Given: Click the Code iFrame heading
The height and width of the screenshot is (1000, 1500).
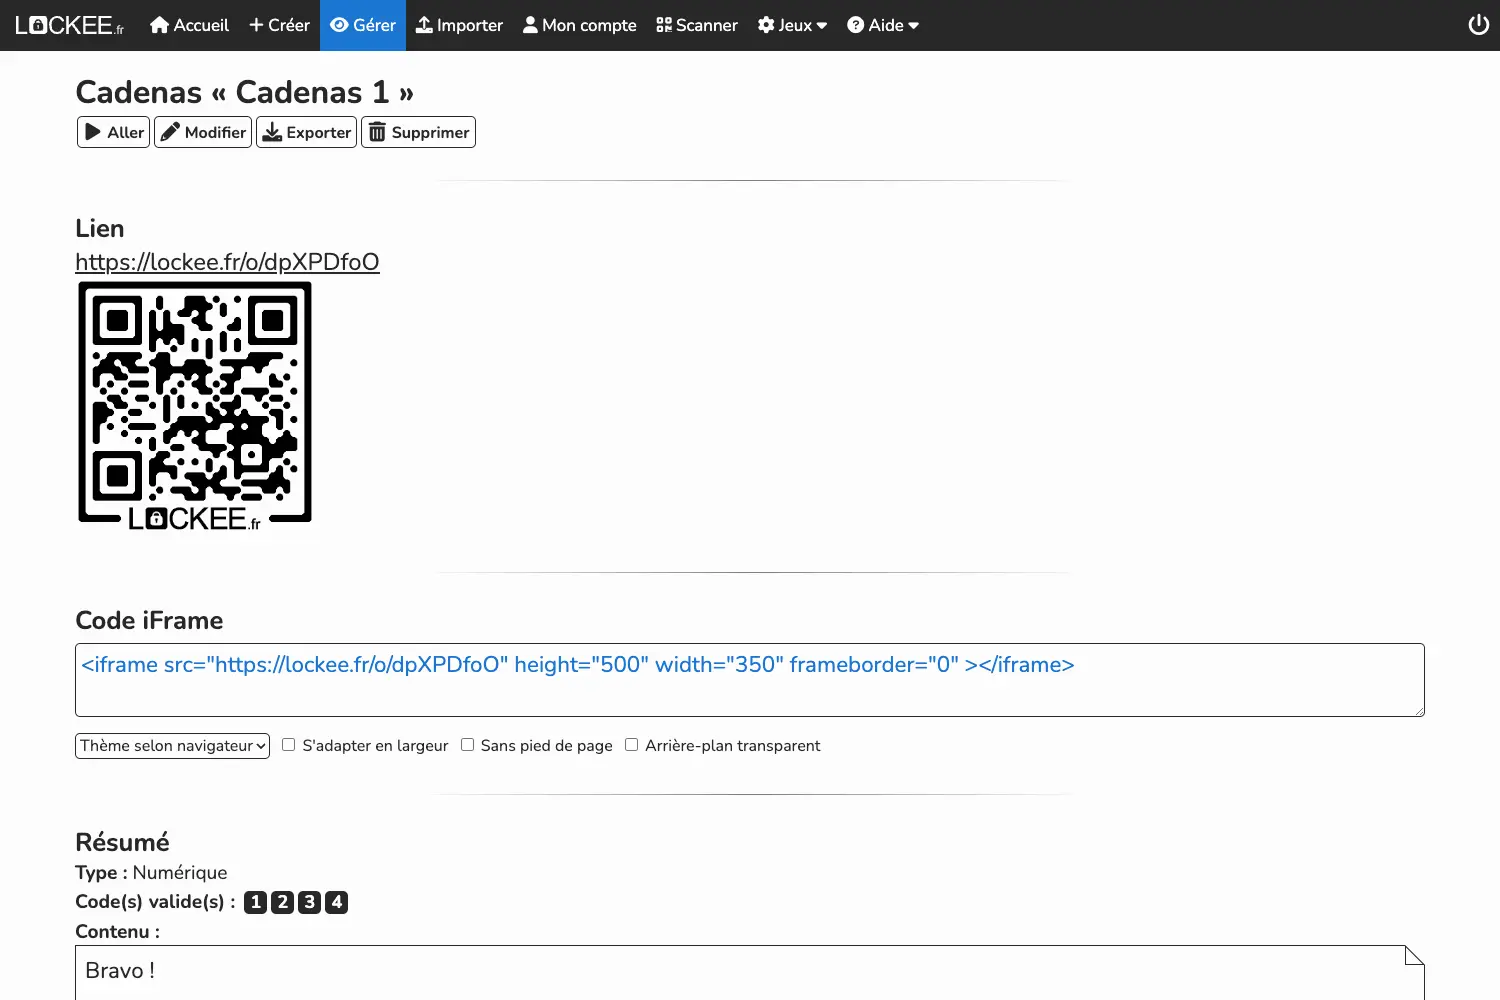Looking at the screenshot, I should (x=149, y=620).
